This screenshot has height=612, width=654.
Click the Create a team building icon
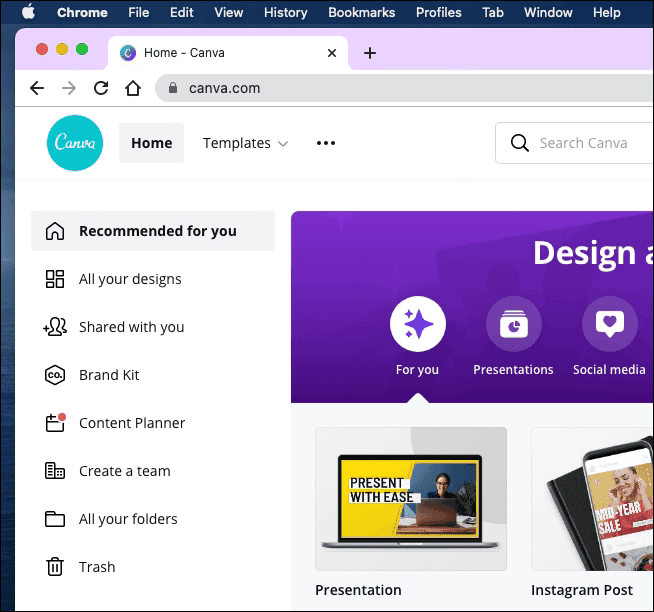(x=55, y=471)
